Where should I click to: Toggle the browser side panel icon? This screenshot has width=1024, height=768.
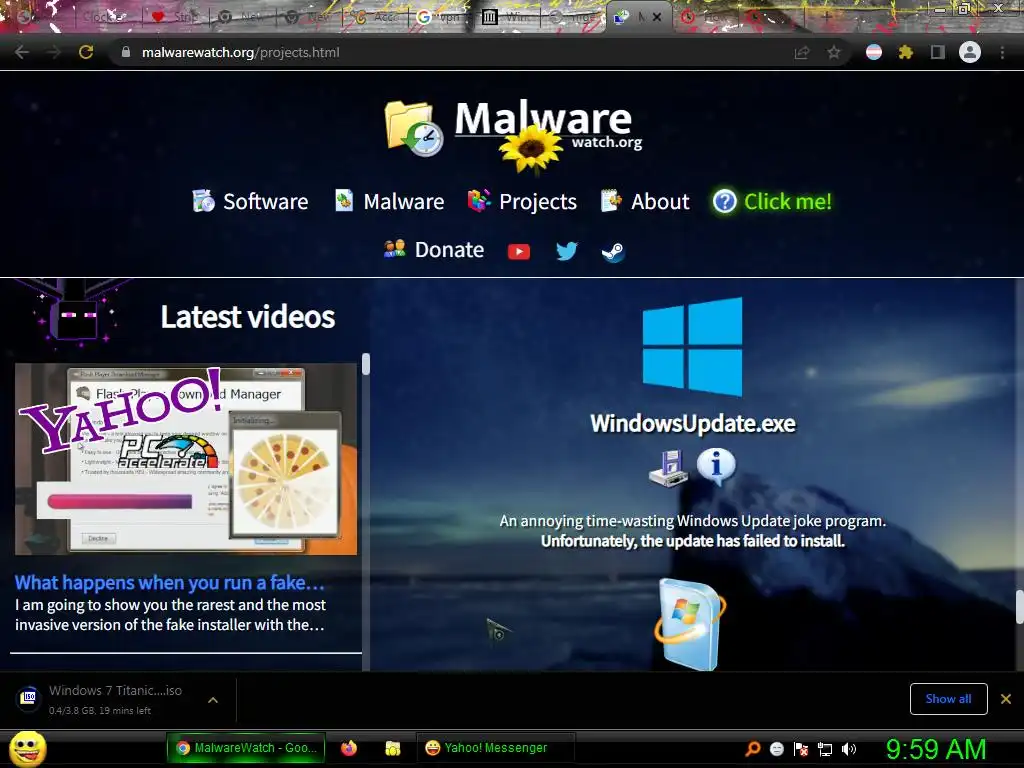click(937, 52)
